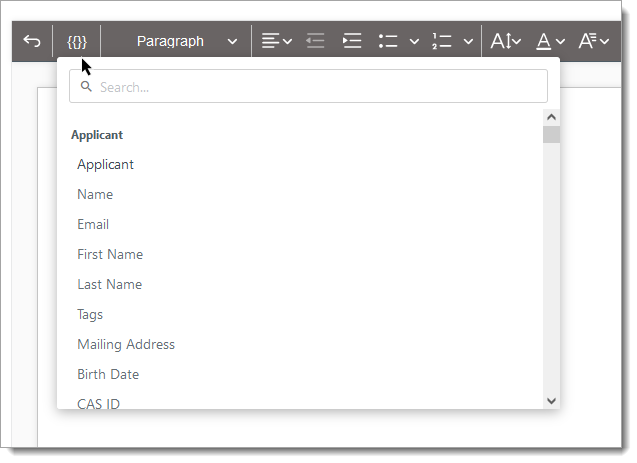Screen dimensions: 637x463
Task: Click the decrease indent icon
Action: [315, 41]
